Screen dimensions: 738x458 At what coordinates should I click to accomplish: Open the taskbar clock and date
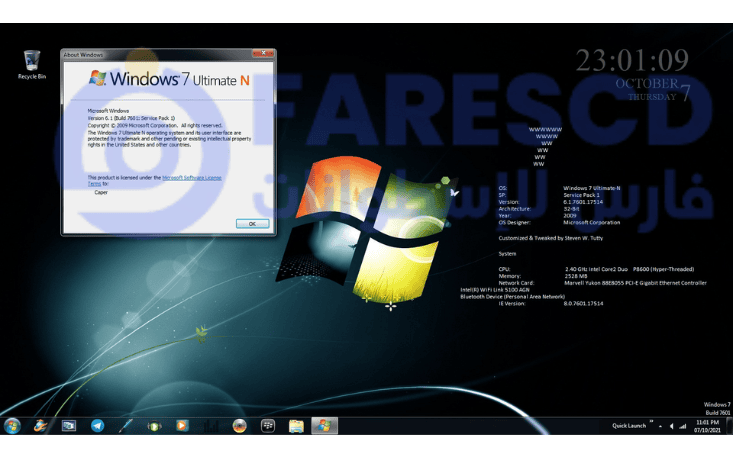[x=707, y=426]
